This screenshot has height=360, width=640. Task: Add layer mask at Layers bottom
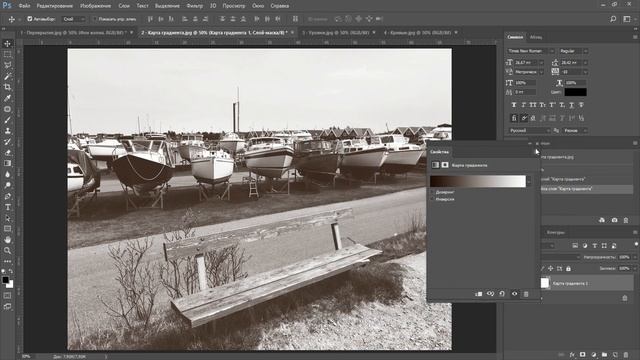(582, 355)
